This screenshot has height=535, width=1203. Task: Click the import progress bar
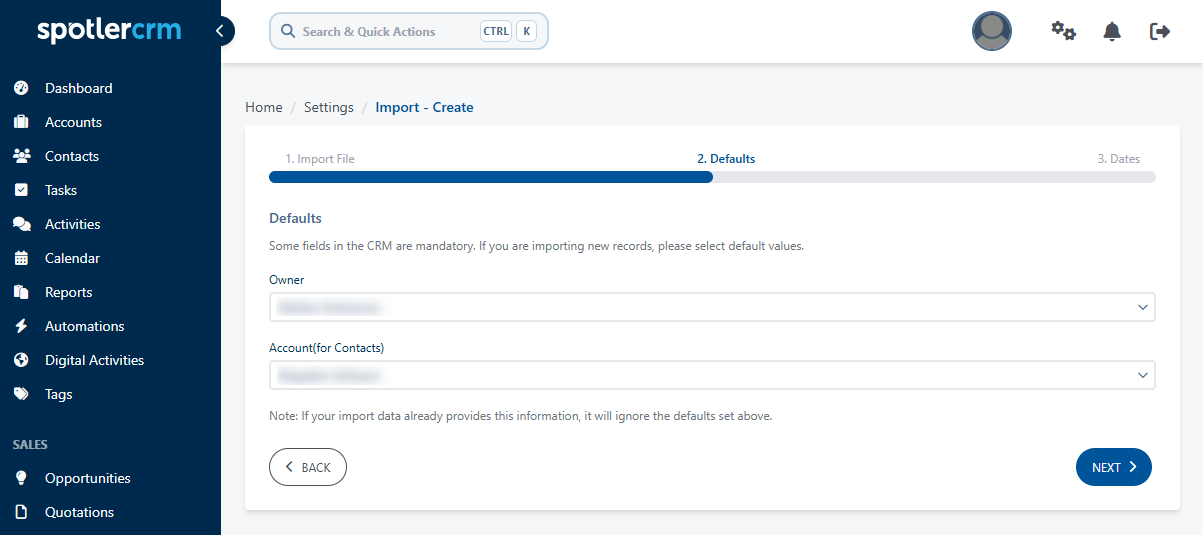[x=712, y=177]
